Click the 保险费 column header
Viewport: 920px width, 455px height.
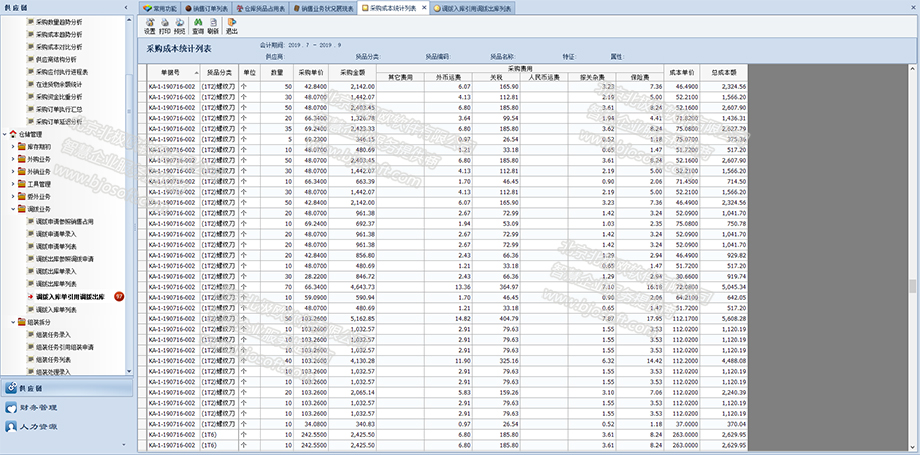point(640,77)
